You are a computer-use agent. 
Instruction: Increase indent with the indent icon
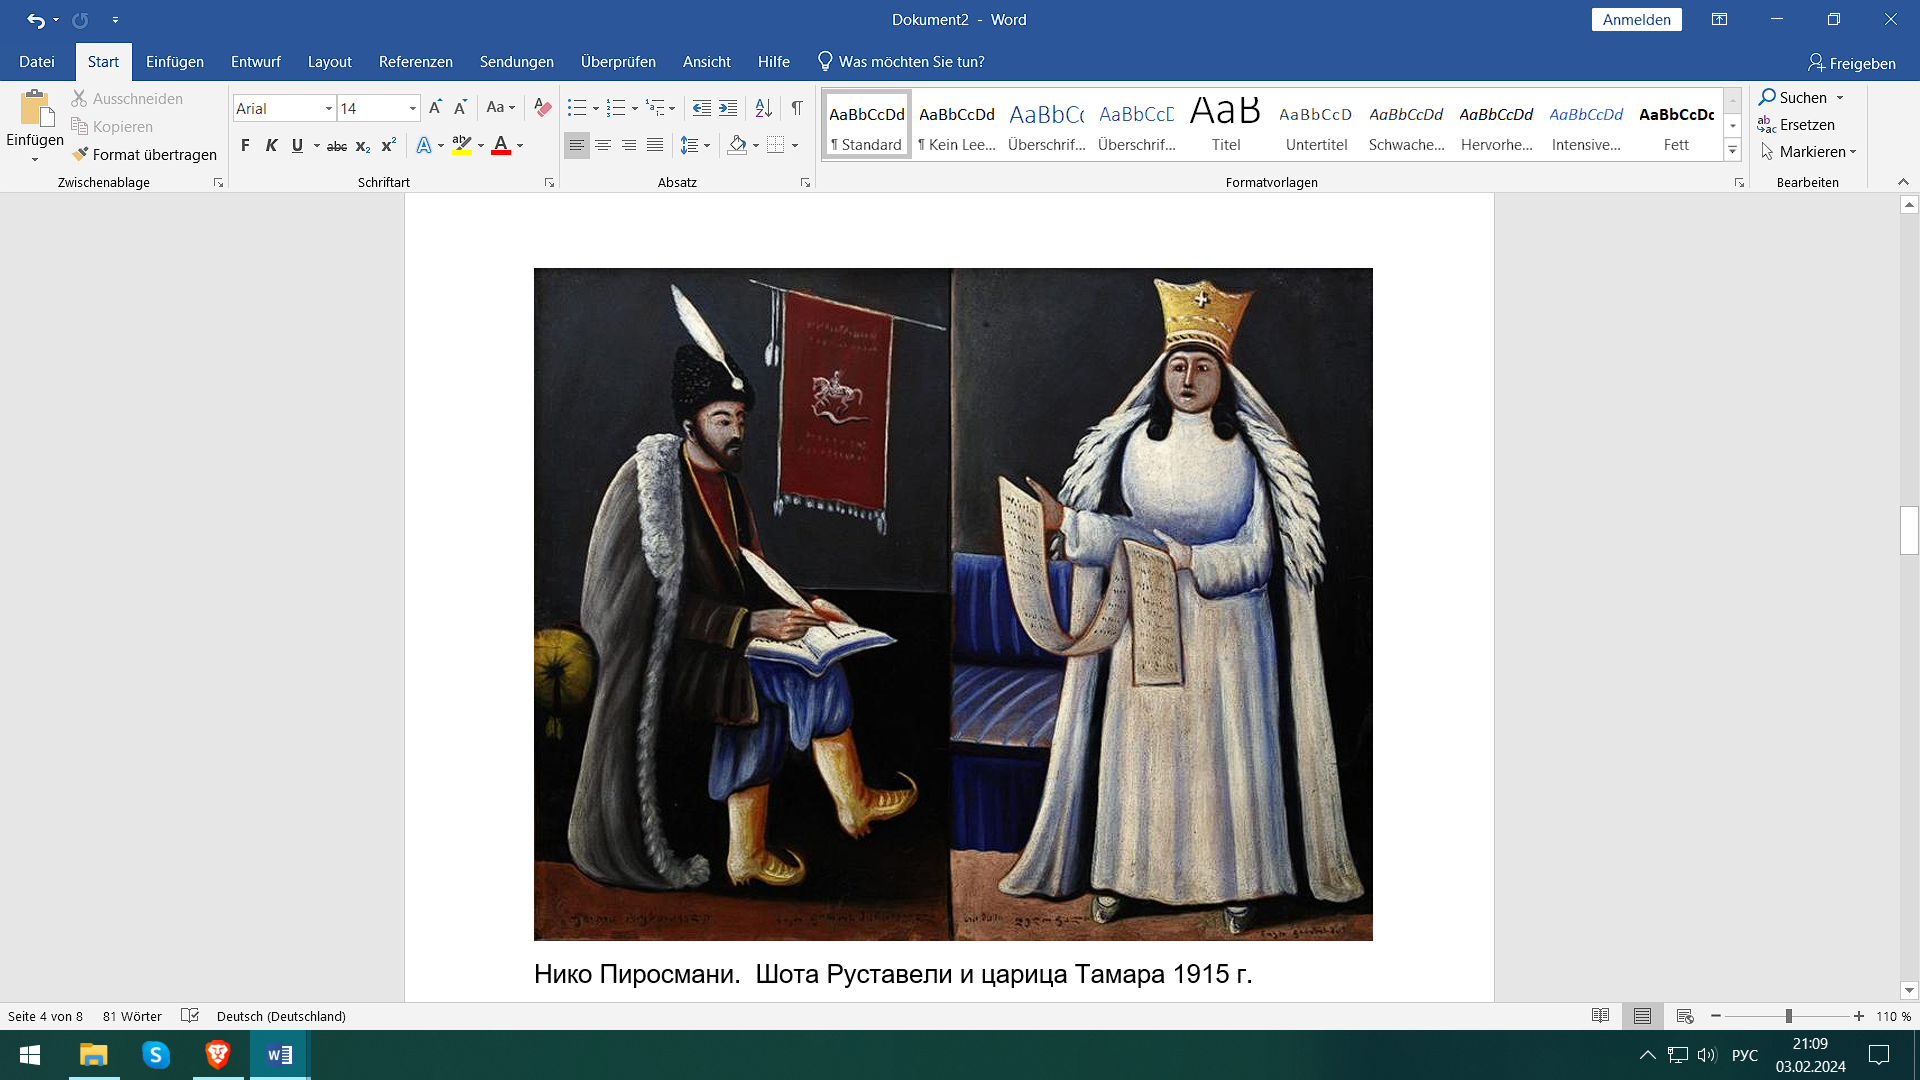point(728,108)
